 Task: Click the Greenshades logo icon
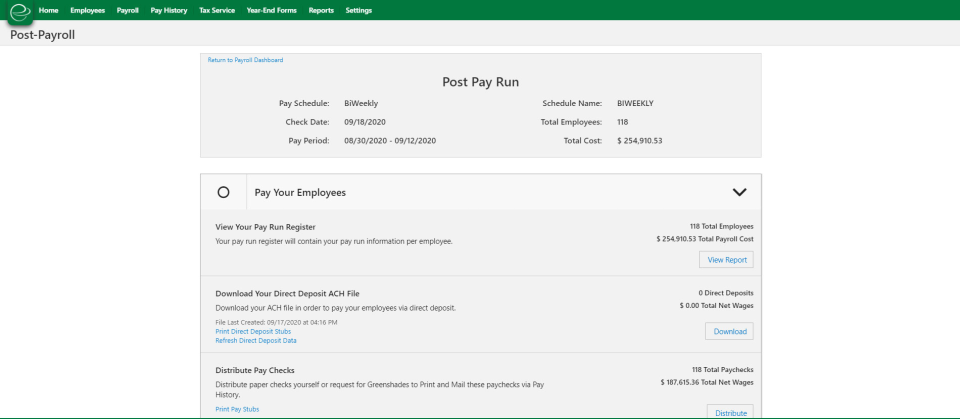[20, 11]
